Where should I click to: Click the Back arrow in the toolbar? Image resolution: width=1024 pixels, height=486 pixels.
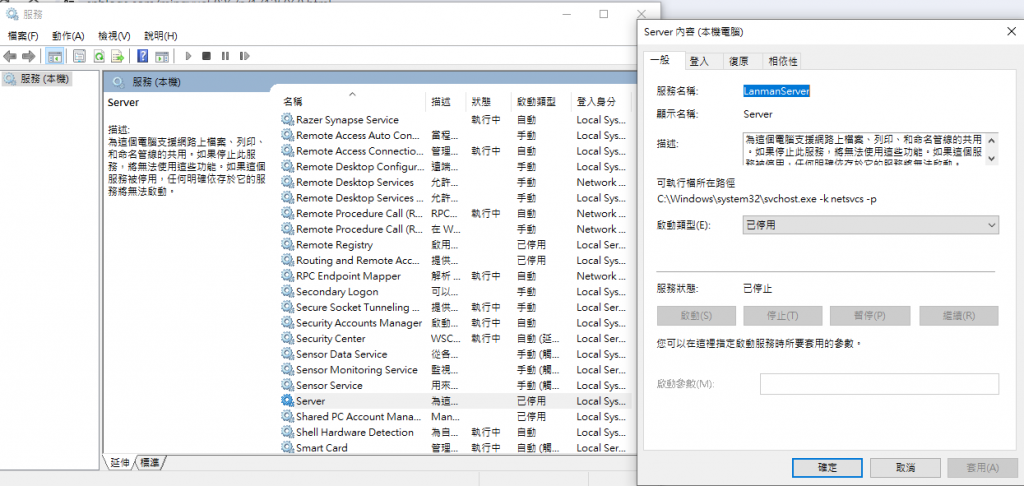10,56
